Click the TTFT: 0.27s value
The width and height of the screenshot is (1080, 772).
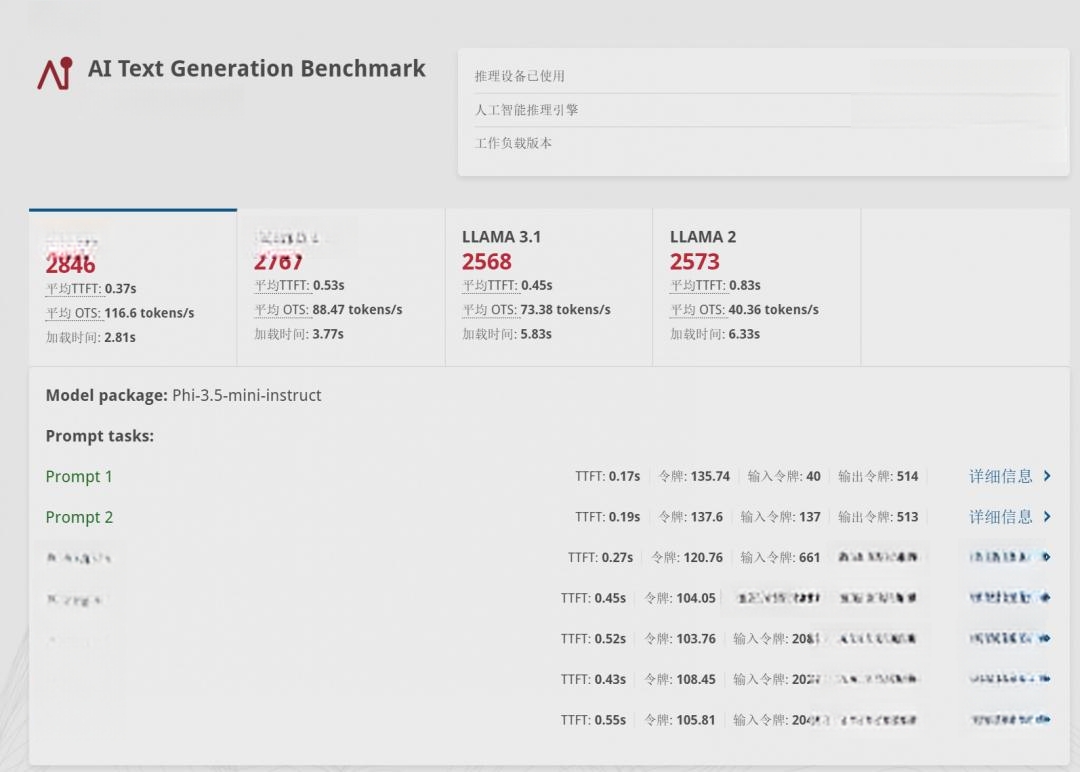601,558
